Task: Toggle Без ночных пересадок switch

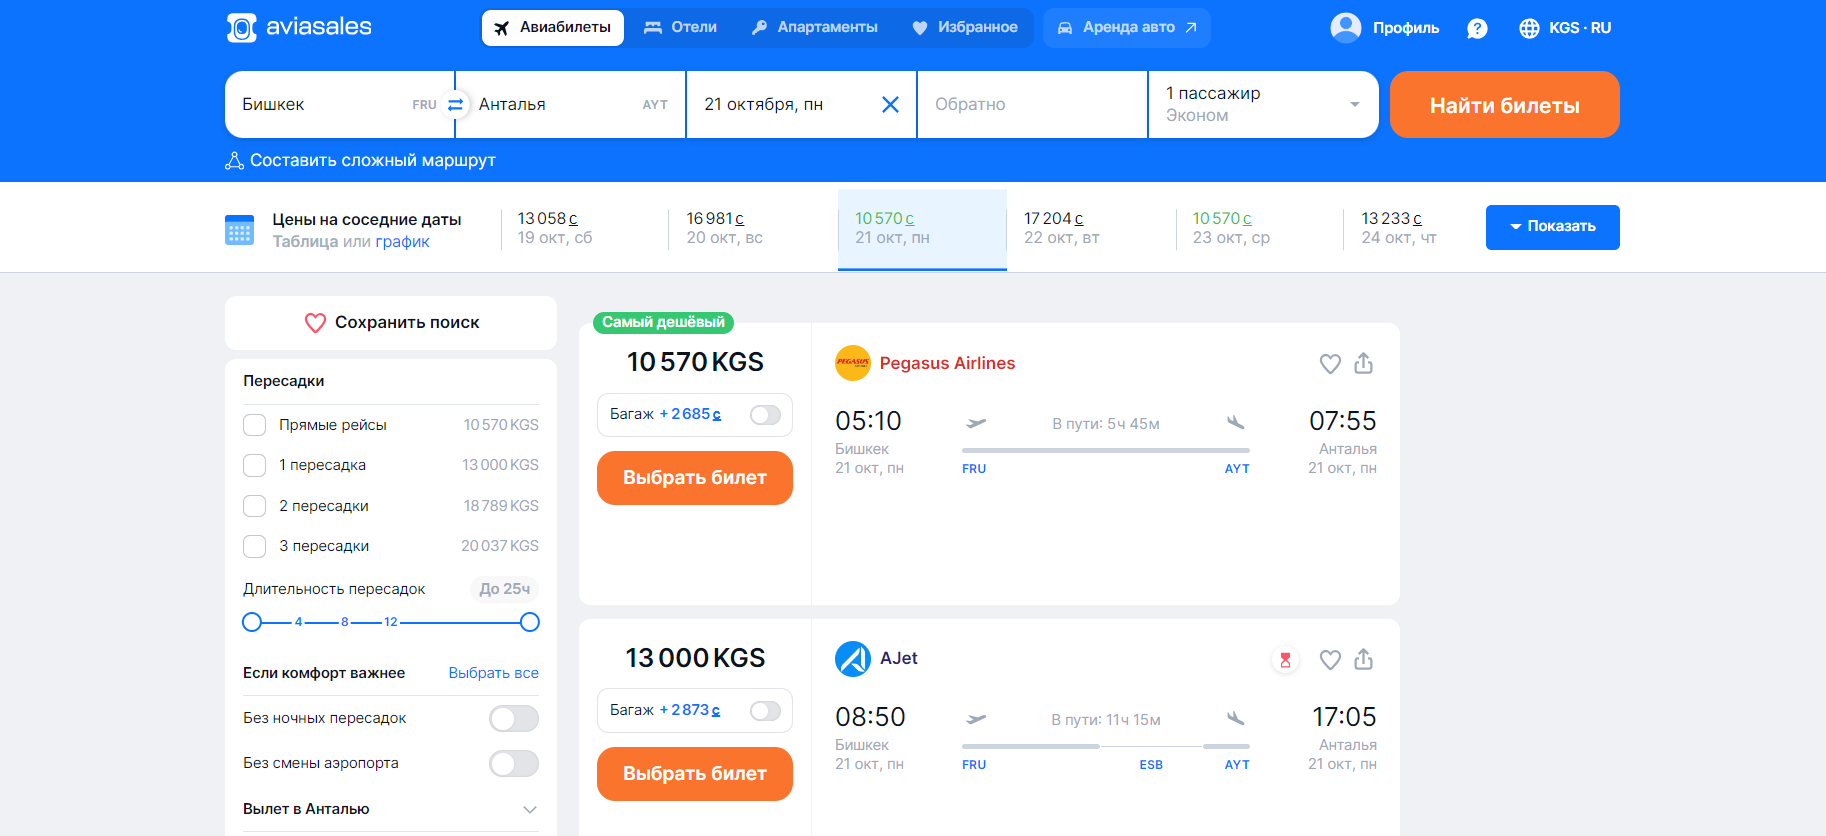Action: [x=514, y=718]
